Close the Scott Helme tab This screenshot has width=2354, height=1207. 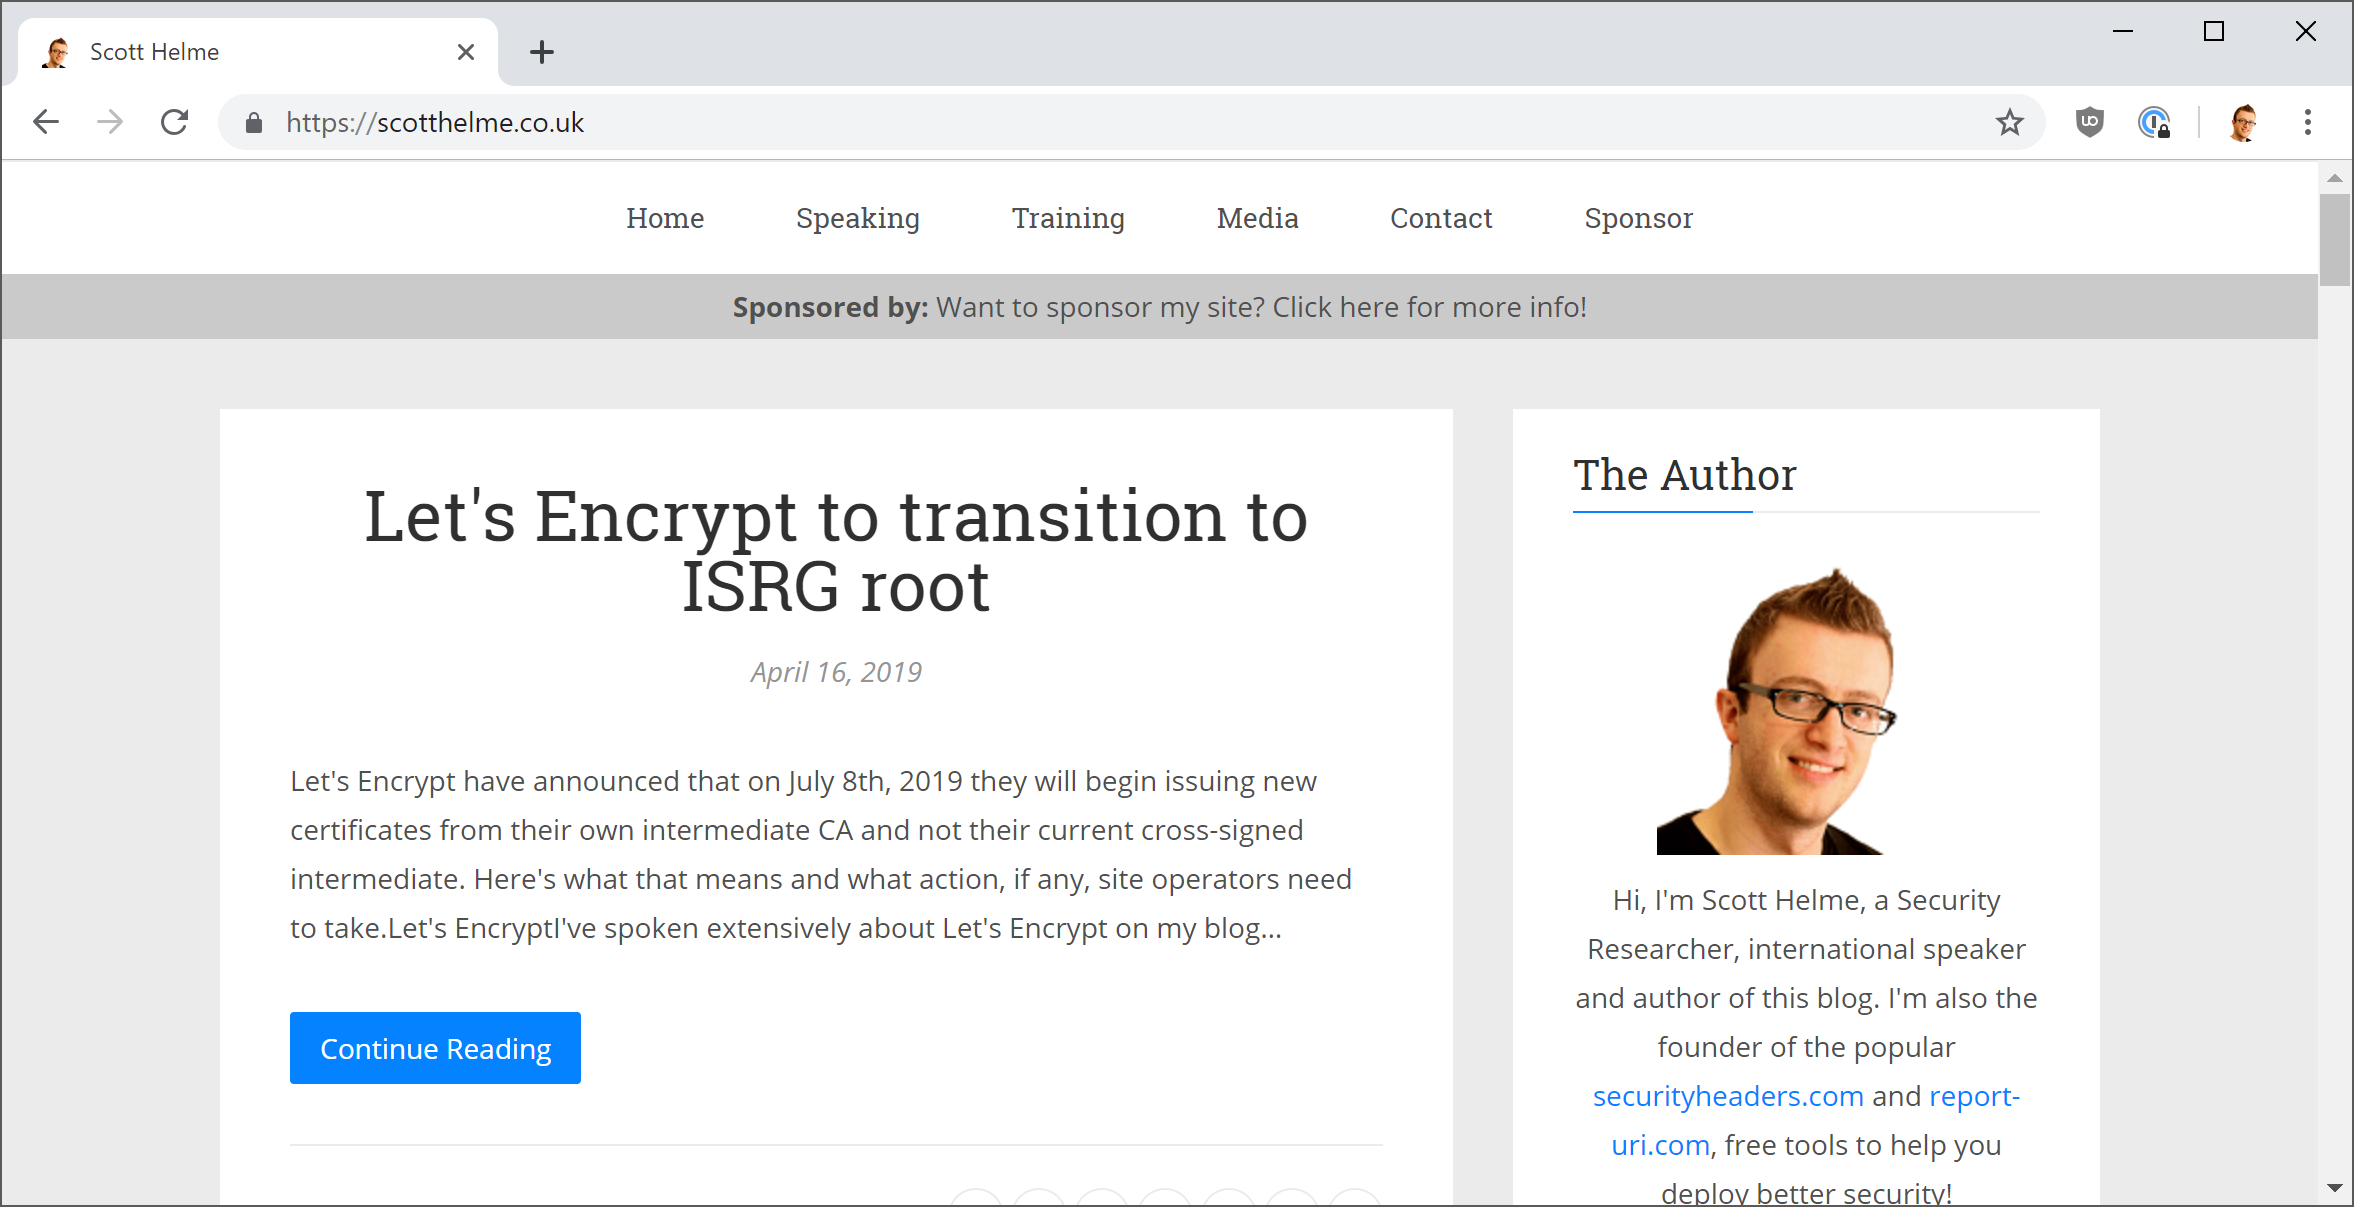(466, 52)
